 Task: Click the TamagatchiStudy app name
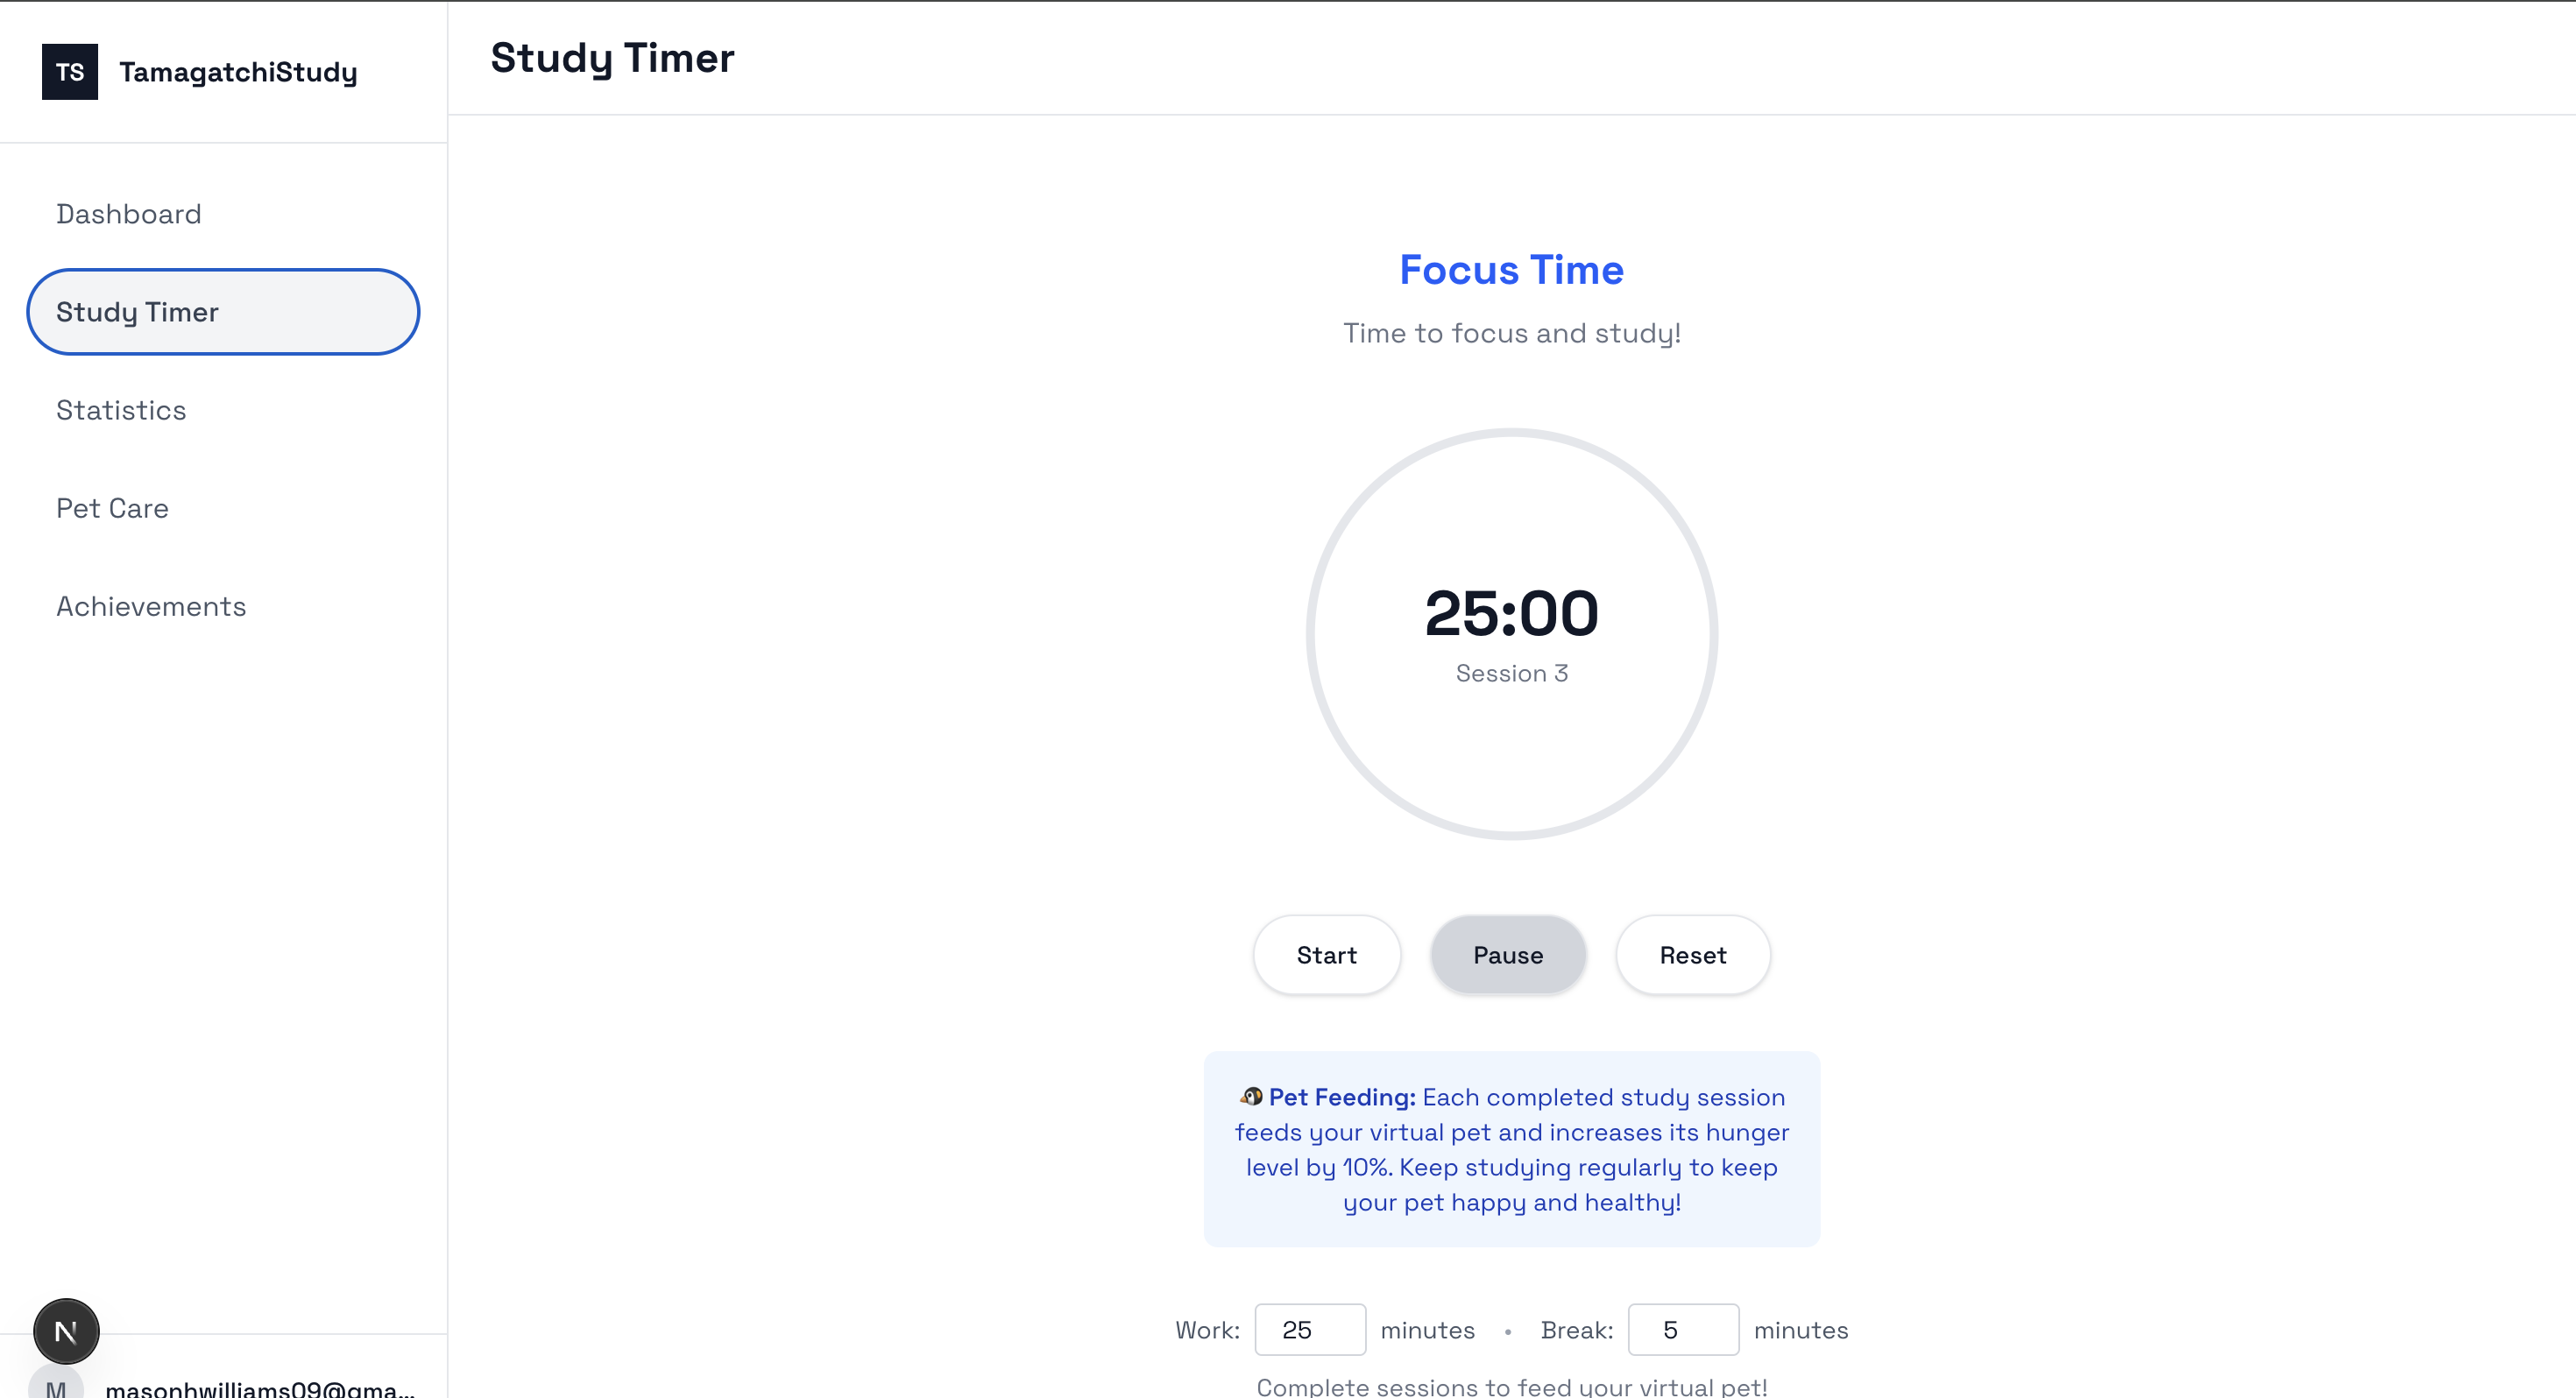point(237,71)
